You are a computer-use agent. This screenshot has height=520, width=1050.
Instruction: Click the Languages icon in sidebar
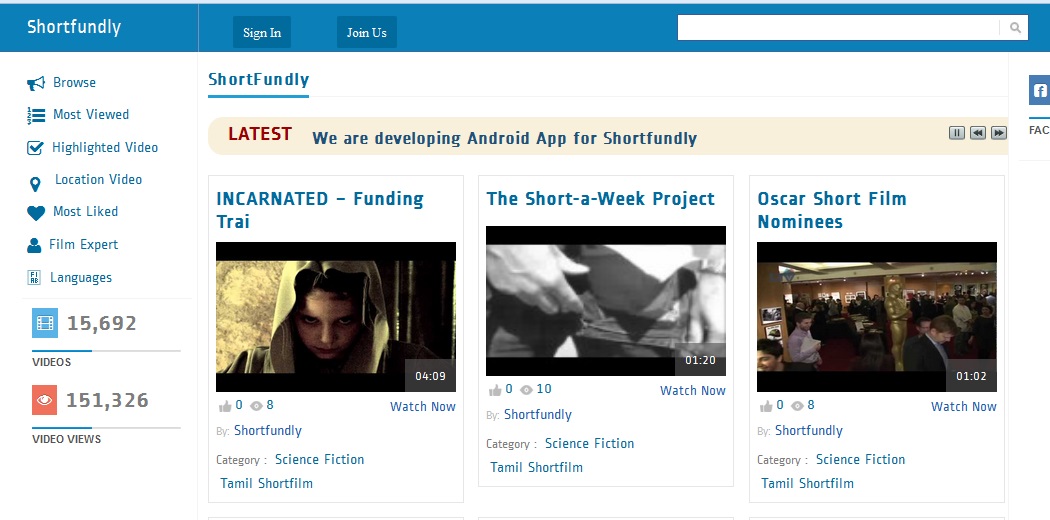(34, 278)
